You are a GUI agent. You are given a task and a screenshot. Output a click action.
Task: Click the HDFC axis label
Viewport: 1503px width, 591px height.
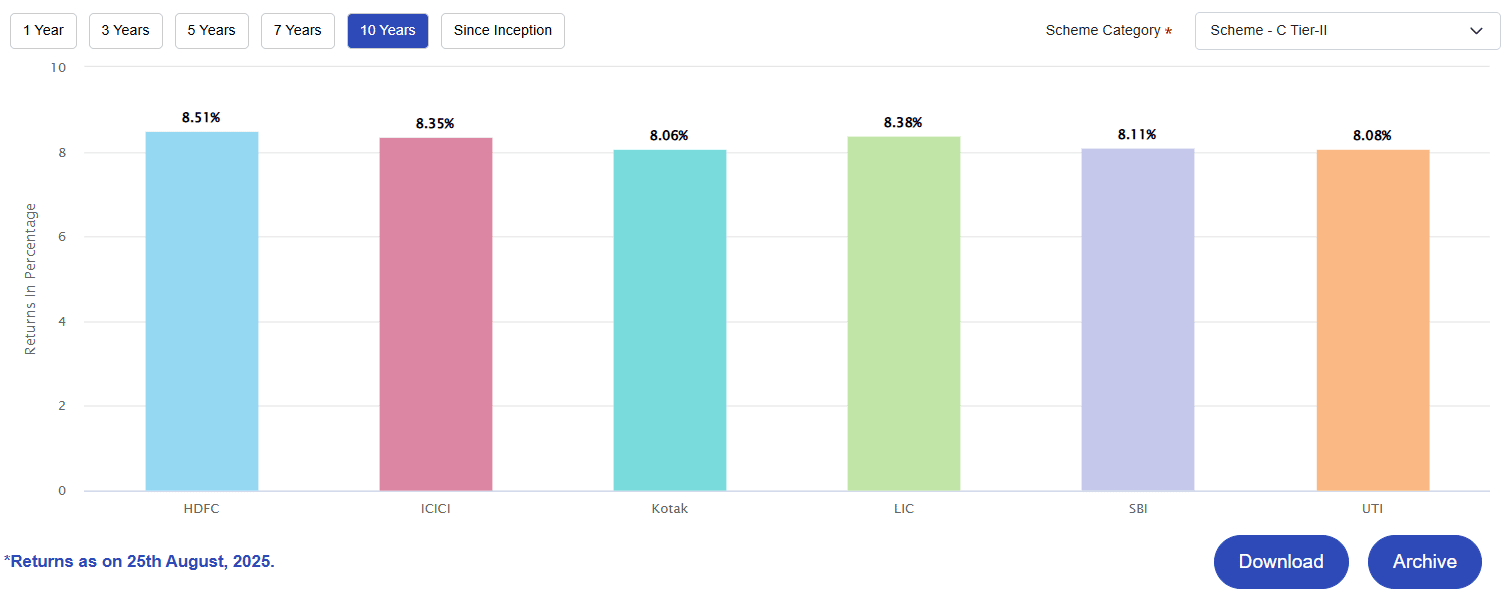pyautogui.click(x=201, y=509)
